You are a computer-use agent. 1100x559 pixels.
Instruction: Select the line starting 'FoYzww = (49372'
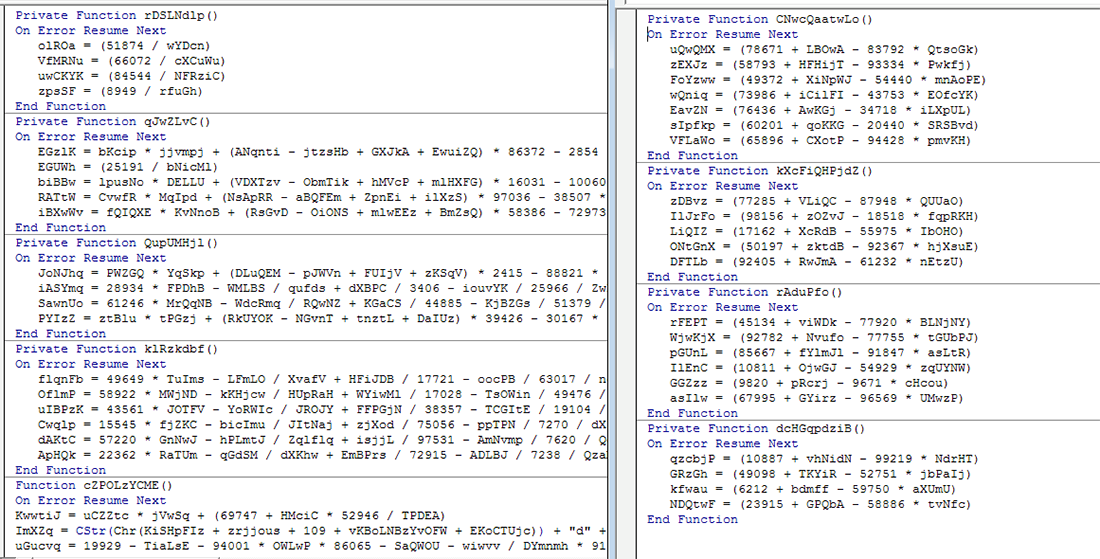(x=827, y=80)
